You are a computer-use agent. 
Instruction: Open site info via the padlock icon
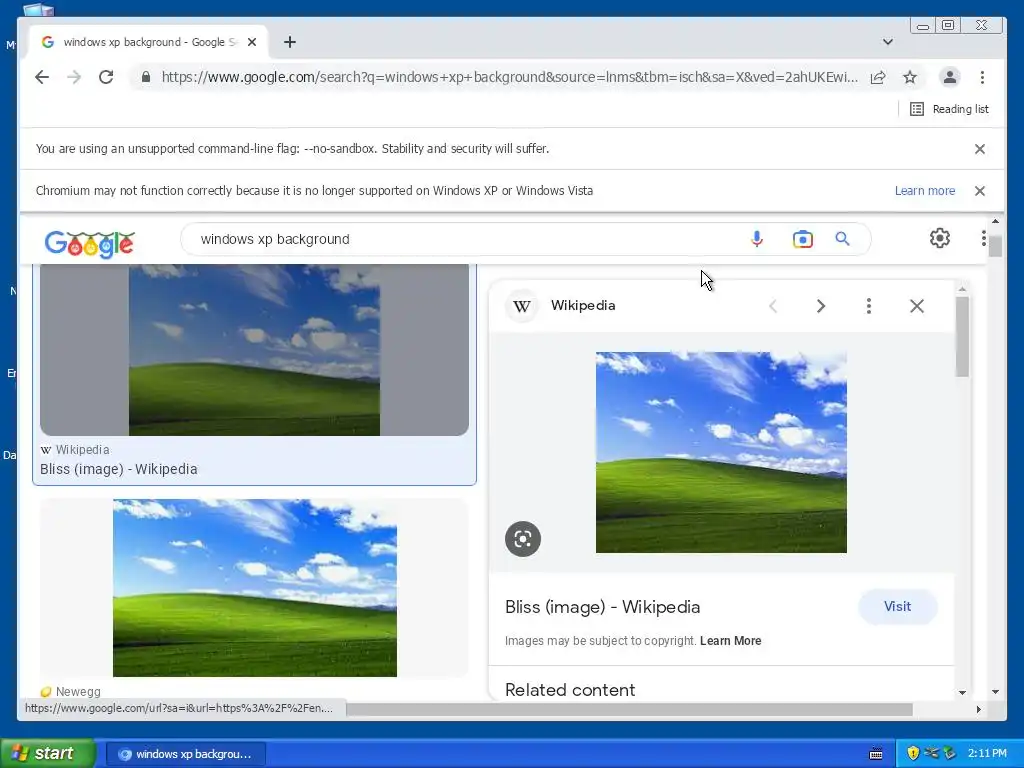coord(146,77)
